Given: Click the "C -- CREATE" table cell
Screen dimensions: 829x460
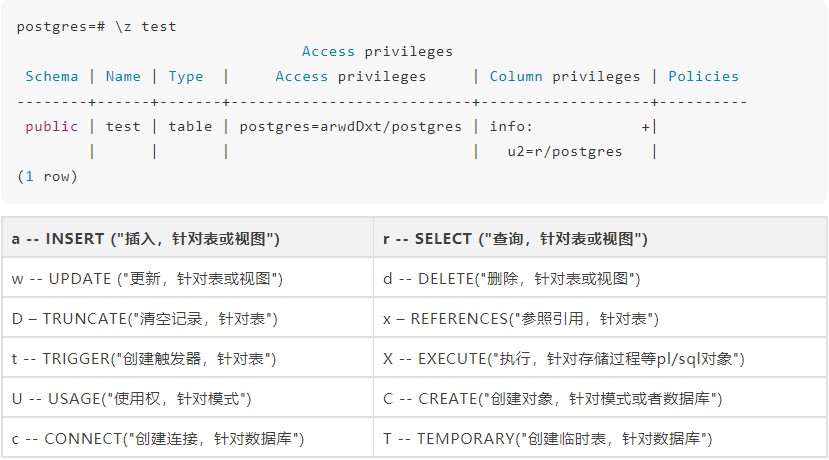Looking at the screenshot, I should point(552,398).
